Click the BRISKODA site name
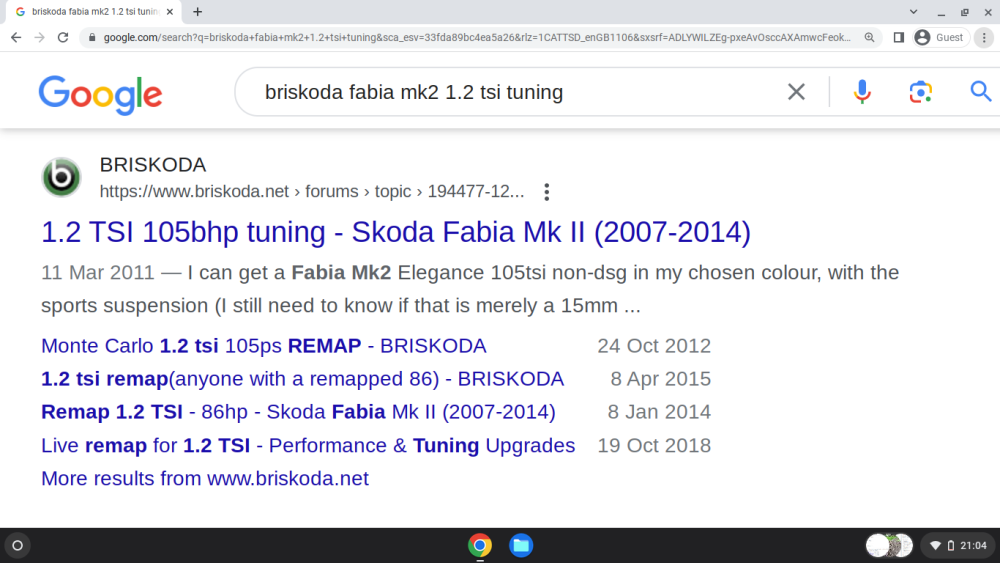The height and width of the screenshot is (563, 1000). [x=153, y=165]
